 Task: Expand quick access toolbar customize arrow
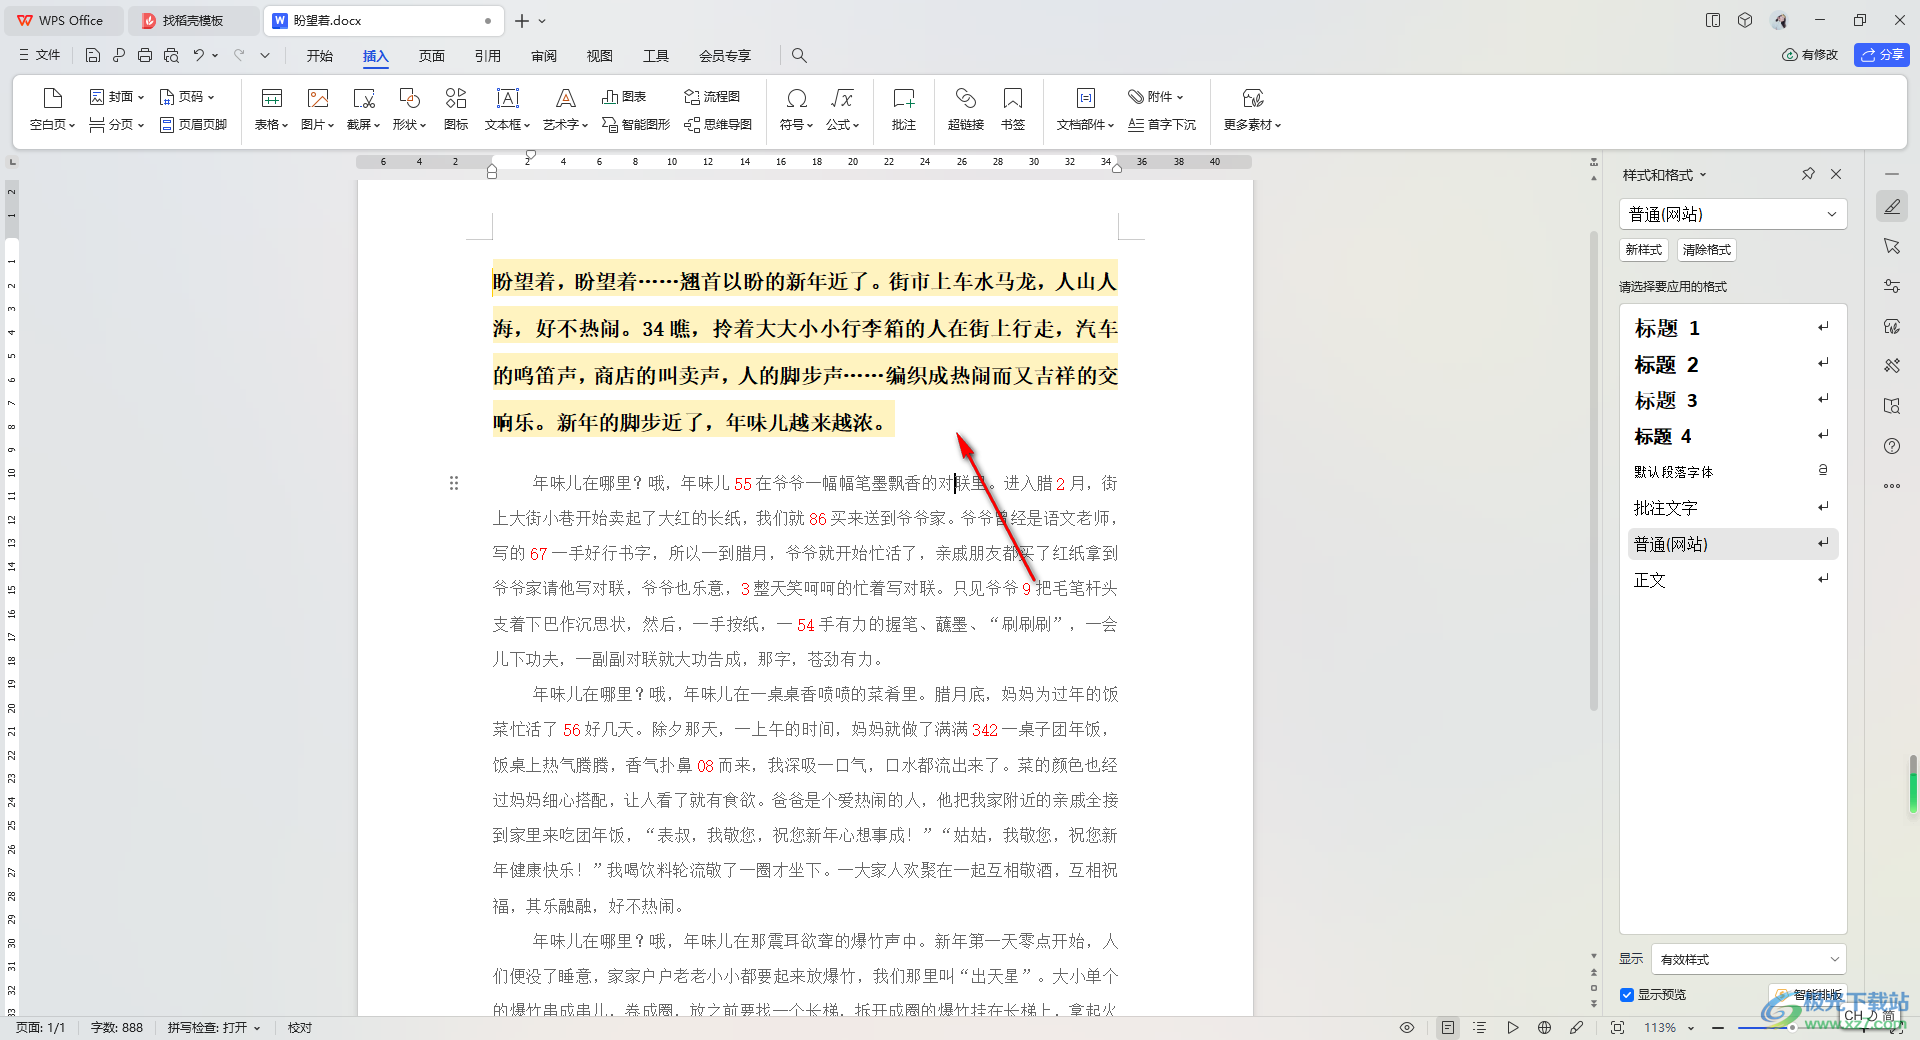click(265, 56)
